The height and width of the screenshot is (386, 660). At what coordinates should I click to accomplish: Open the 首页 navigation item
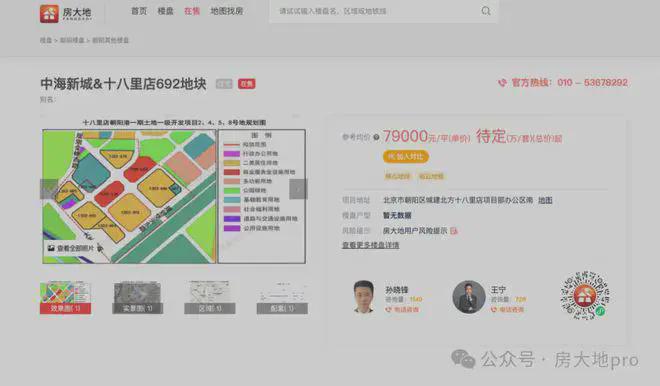[139, 11]
